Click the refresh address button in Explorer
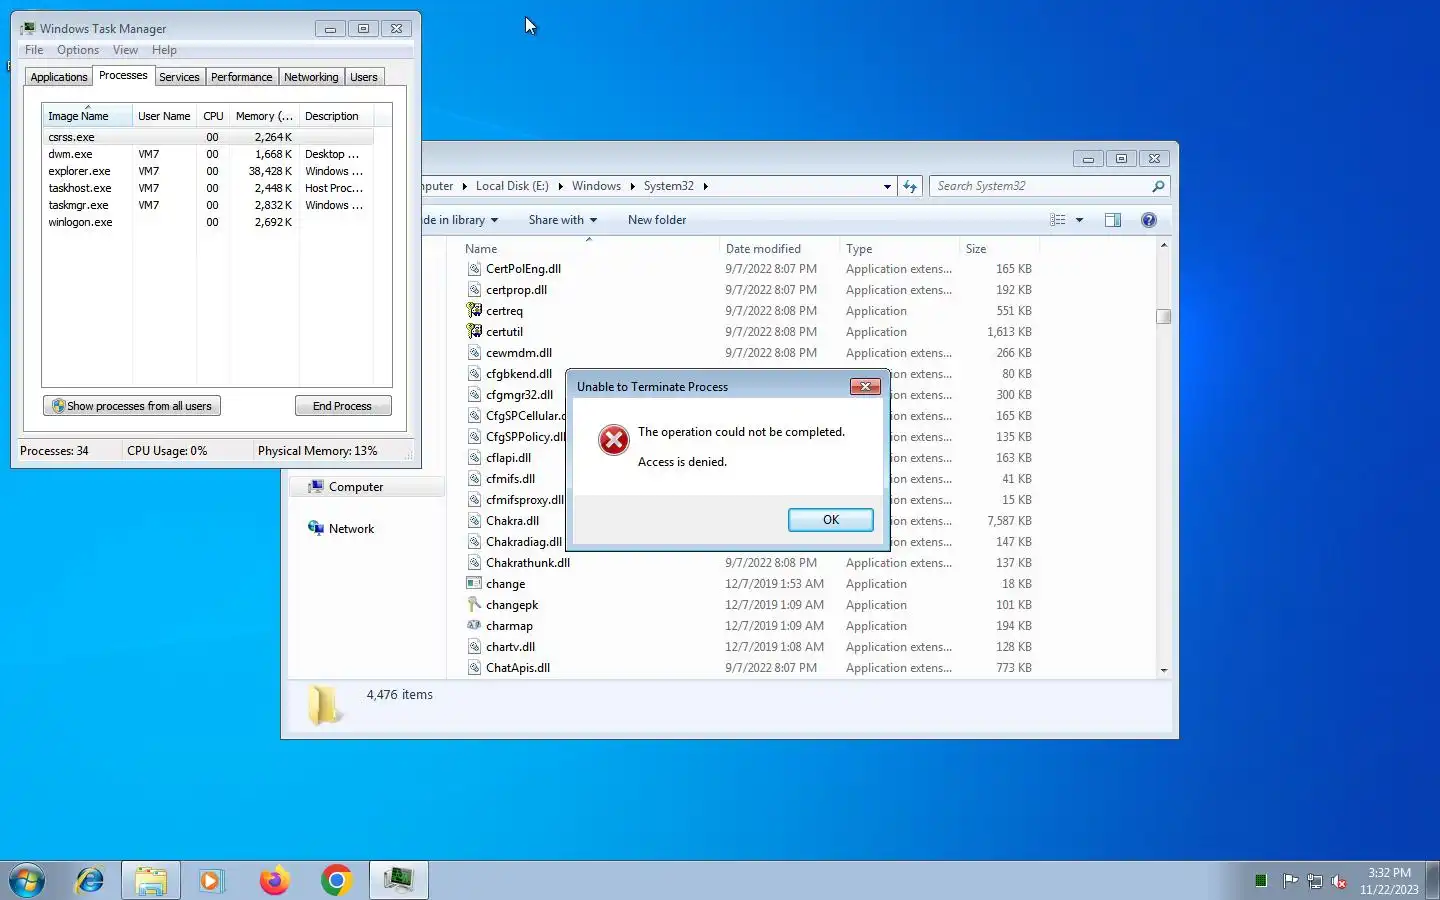1440x900 pixels. coord(909,186)
